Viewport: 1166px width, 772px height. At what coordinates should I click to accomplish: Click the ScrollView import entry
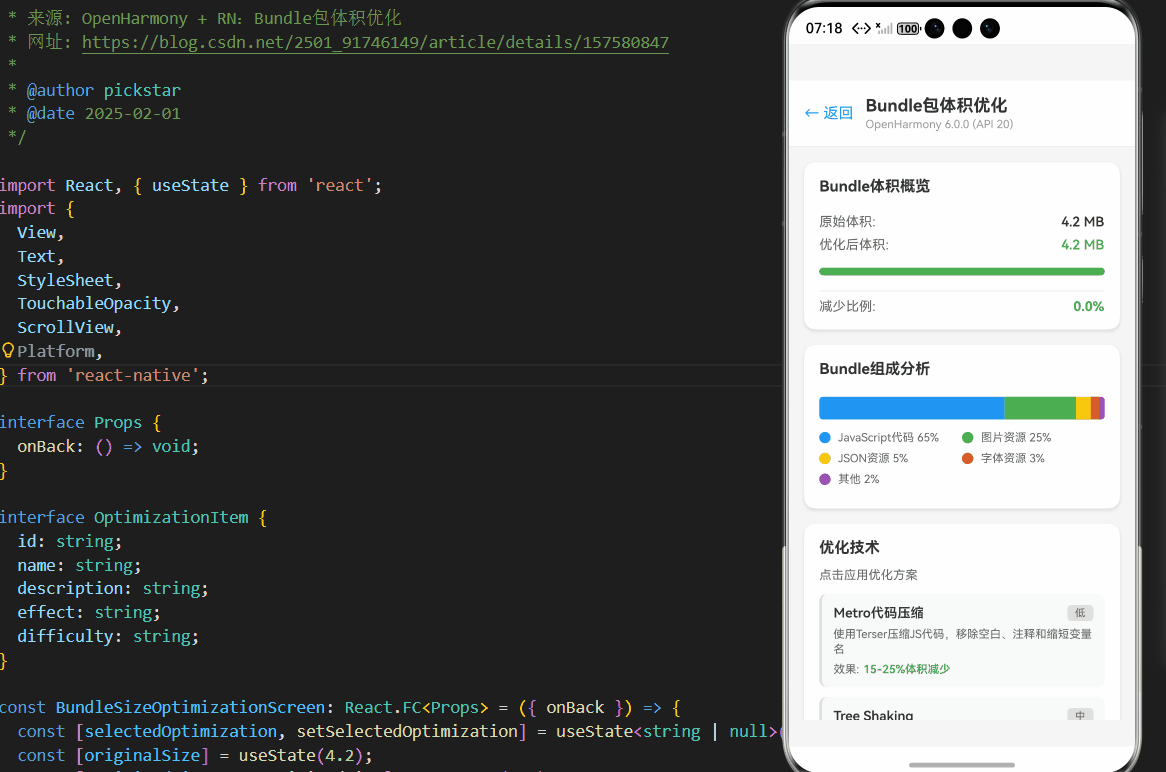point(65,327)
